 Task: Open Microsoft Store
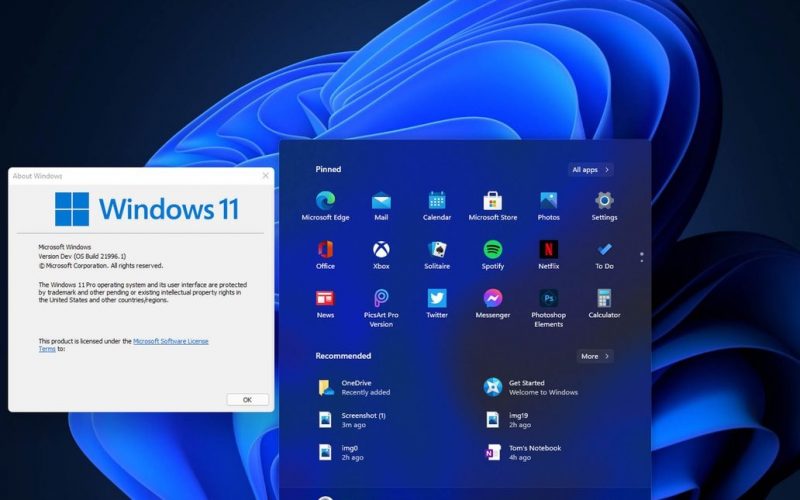pyautogui.click(x=492, y=206)
